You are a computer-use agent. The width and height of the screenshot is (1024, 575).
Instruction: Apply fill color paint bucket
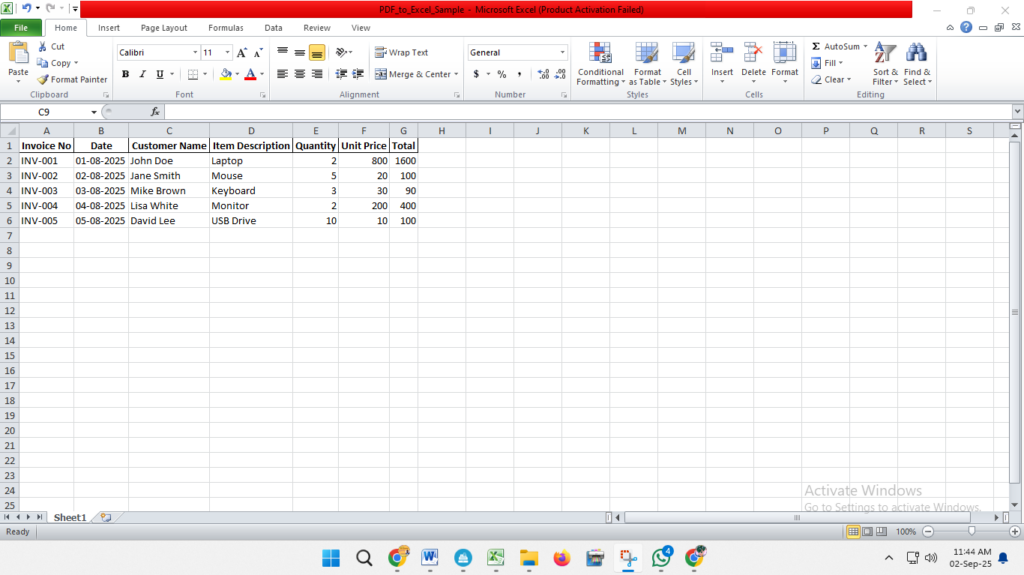pyautogui.click(x=226, y=74)
